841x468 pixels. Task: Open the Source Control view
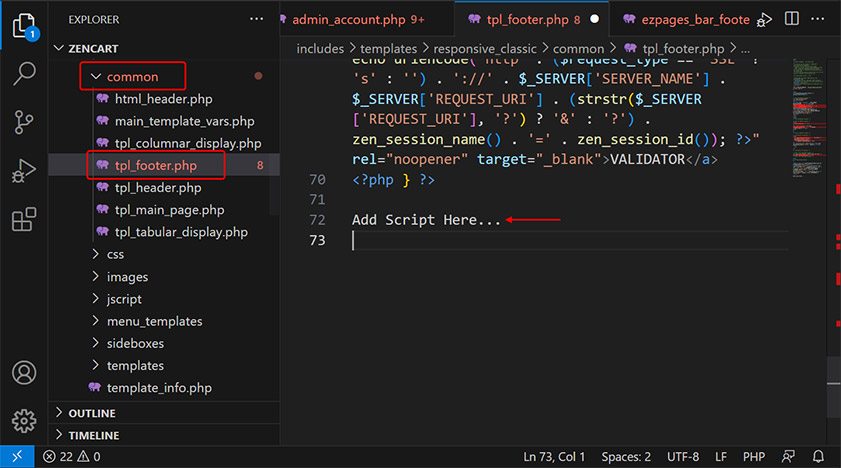point(24,123)
